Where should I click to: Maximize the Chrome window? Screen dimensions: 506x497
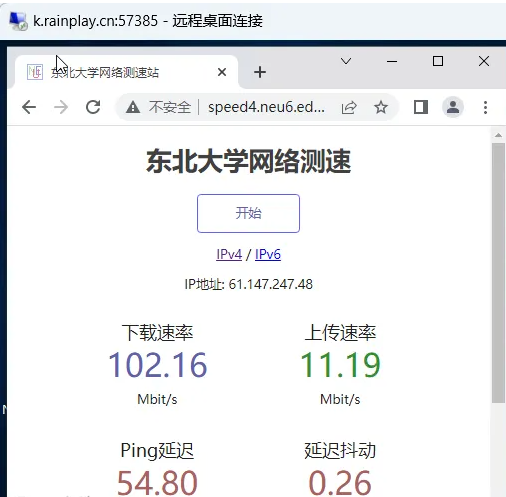[x=438, y=61]
